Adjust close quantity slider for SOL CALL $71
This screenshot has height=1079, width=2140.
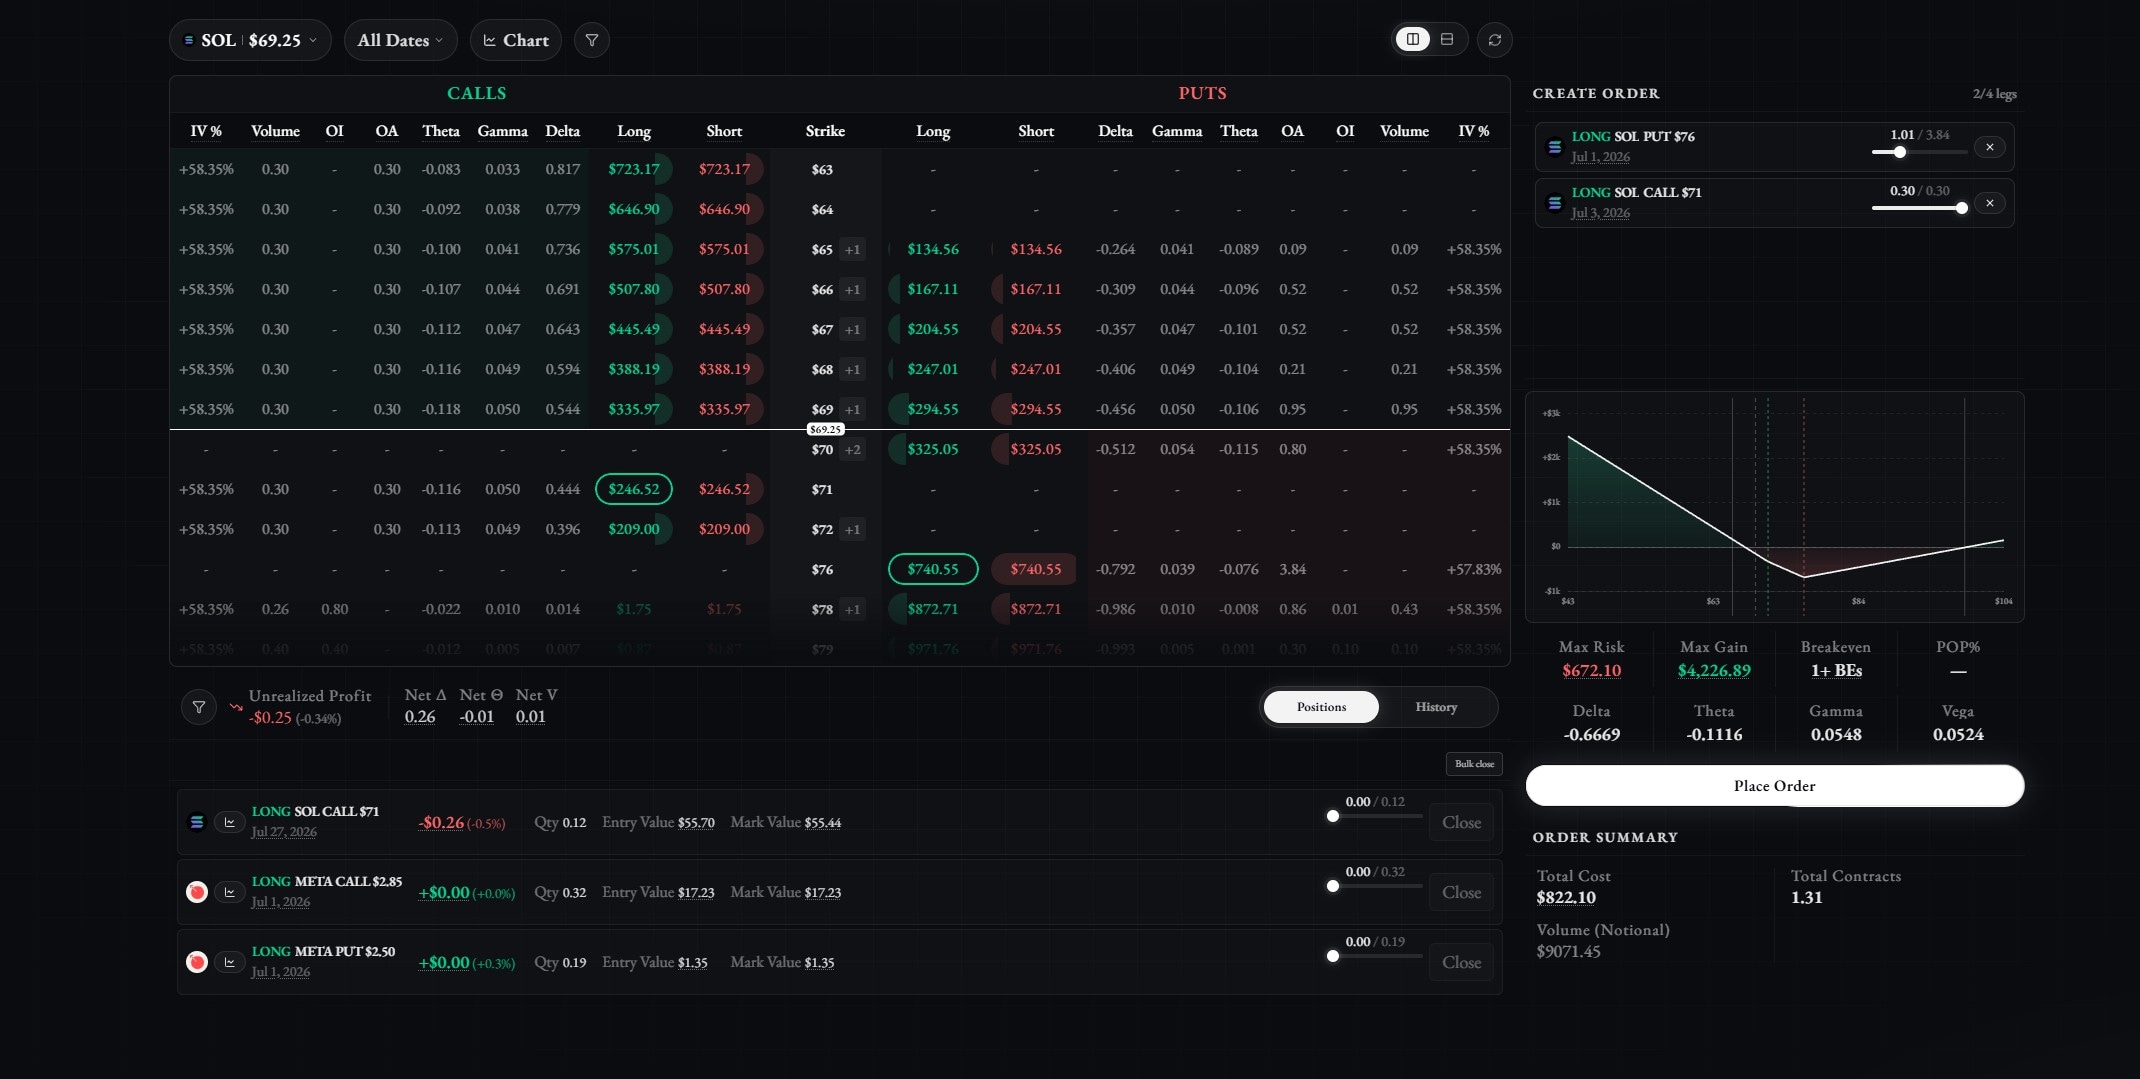pyautogui.click(x=1376, y=816)
